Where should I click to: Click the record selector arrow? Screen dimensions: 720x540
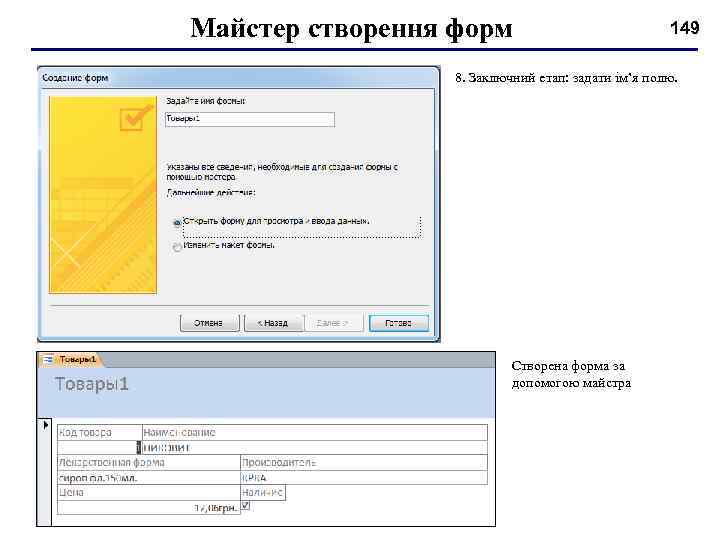pos(45,425)
